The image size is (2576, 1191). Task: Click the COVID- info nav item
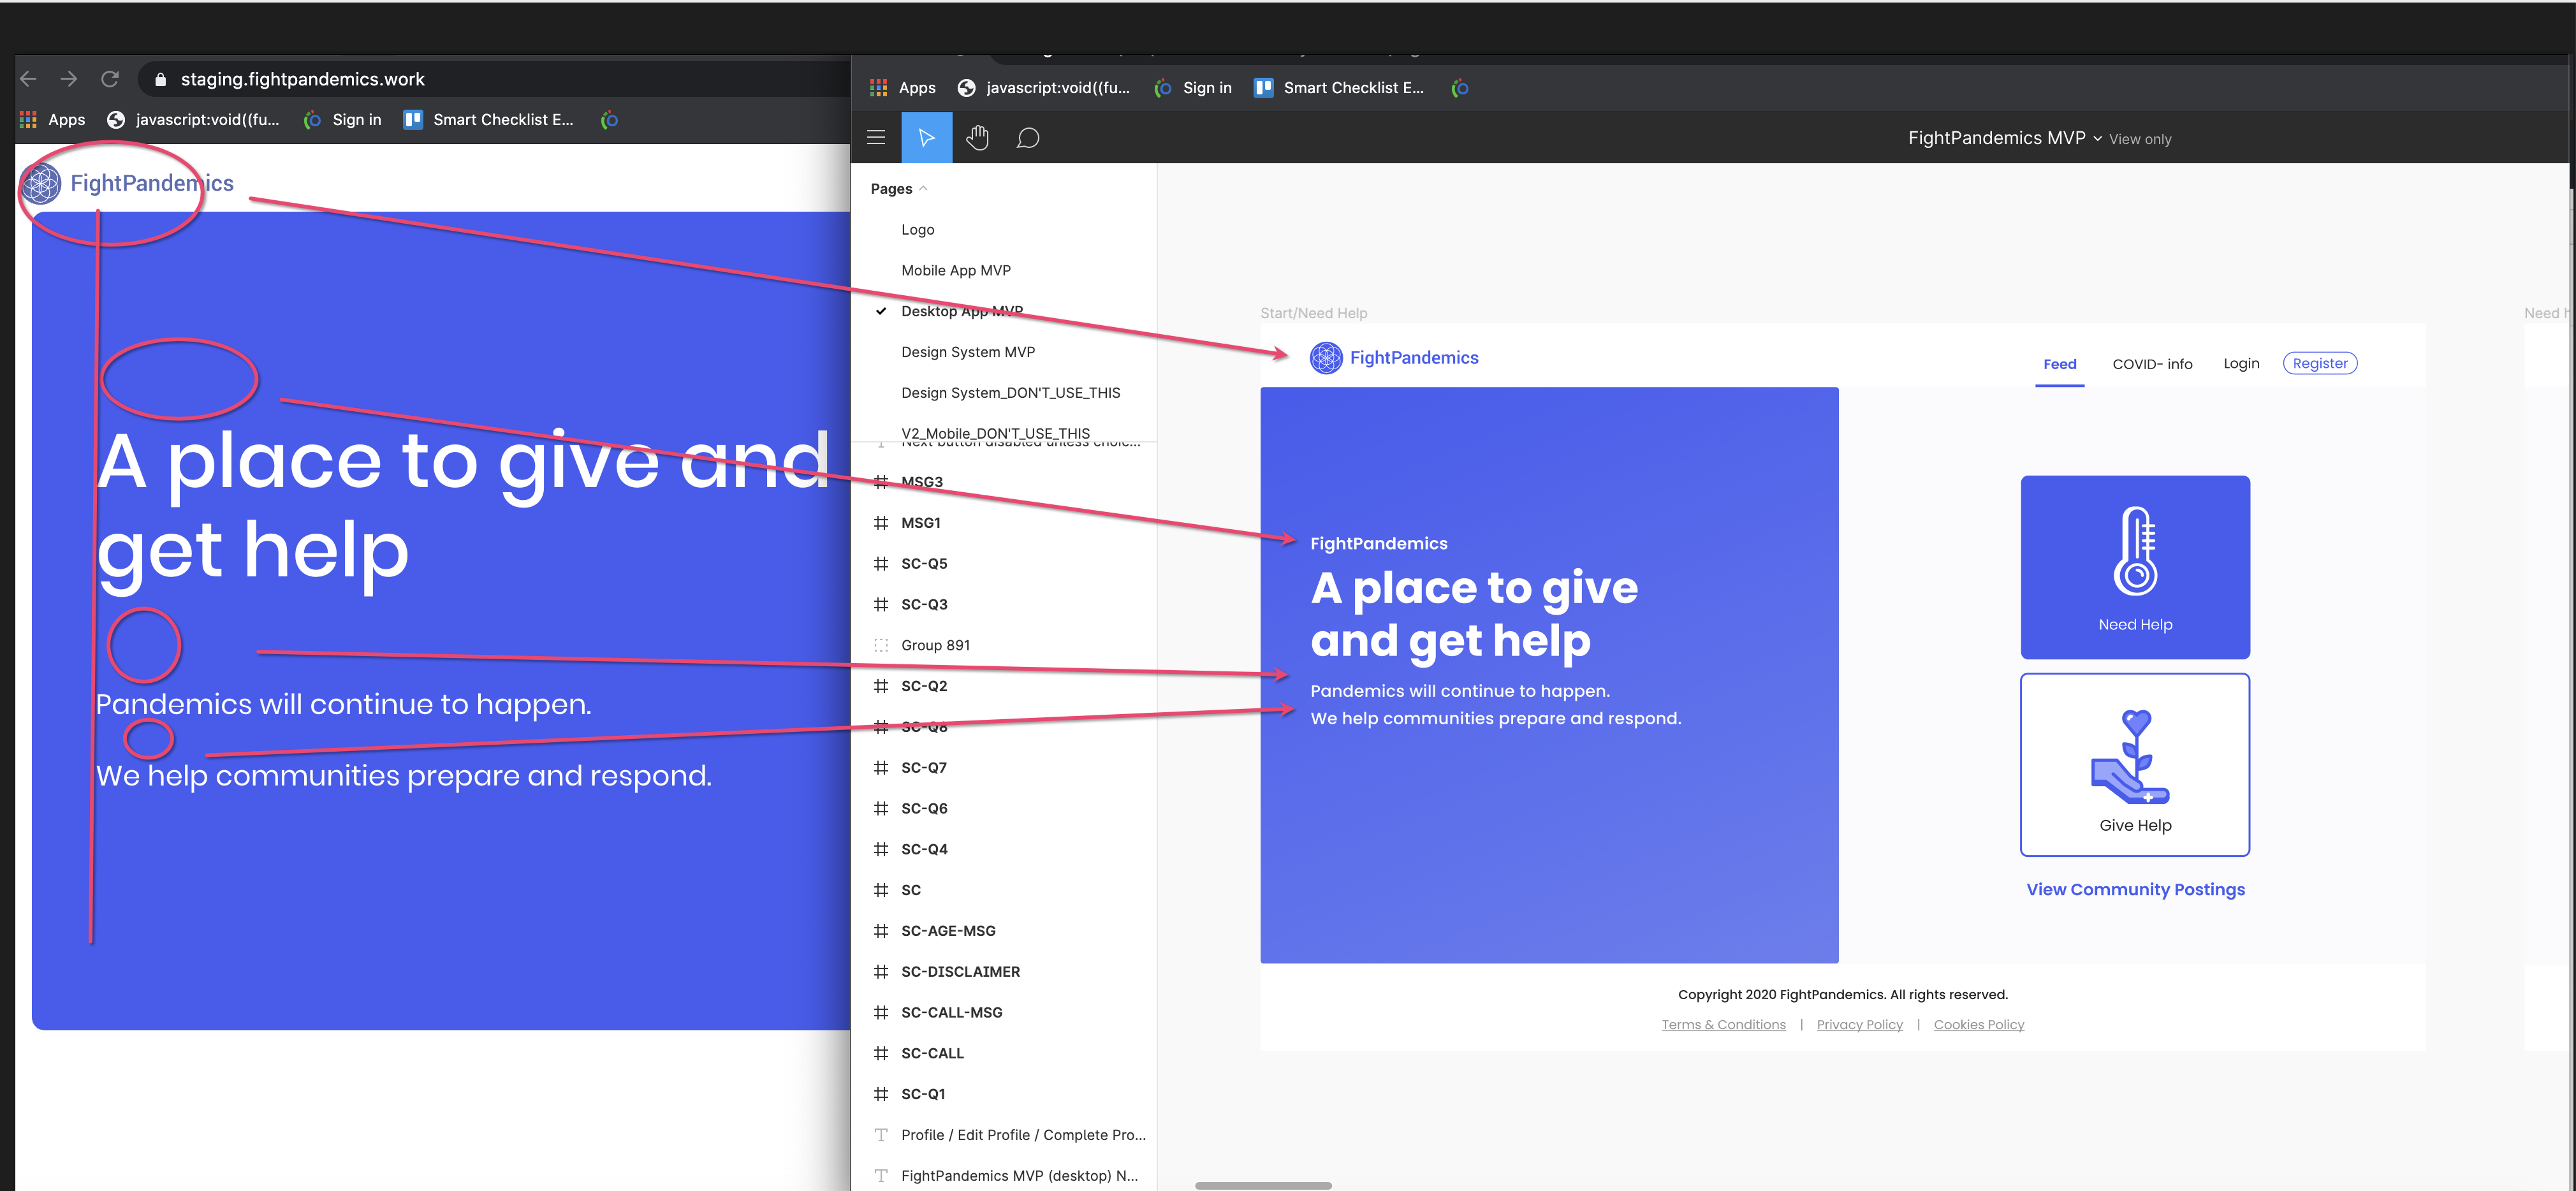2152,364
